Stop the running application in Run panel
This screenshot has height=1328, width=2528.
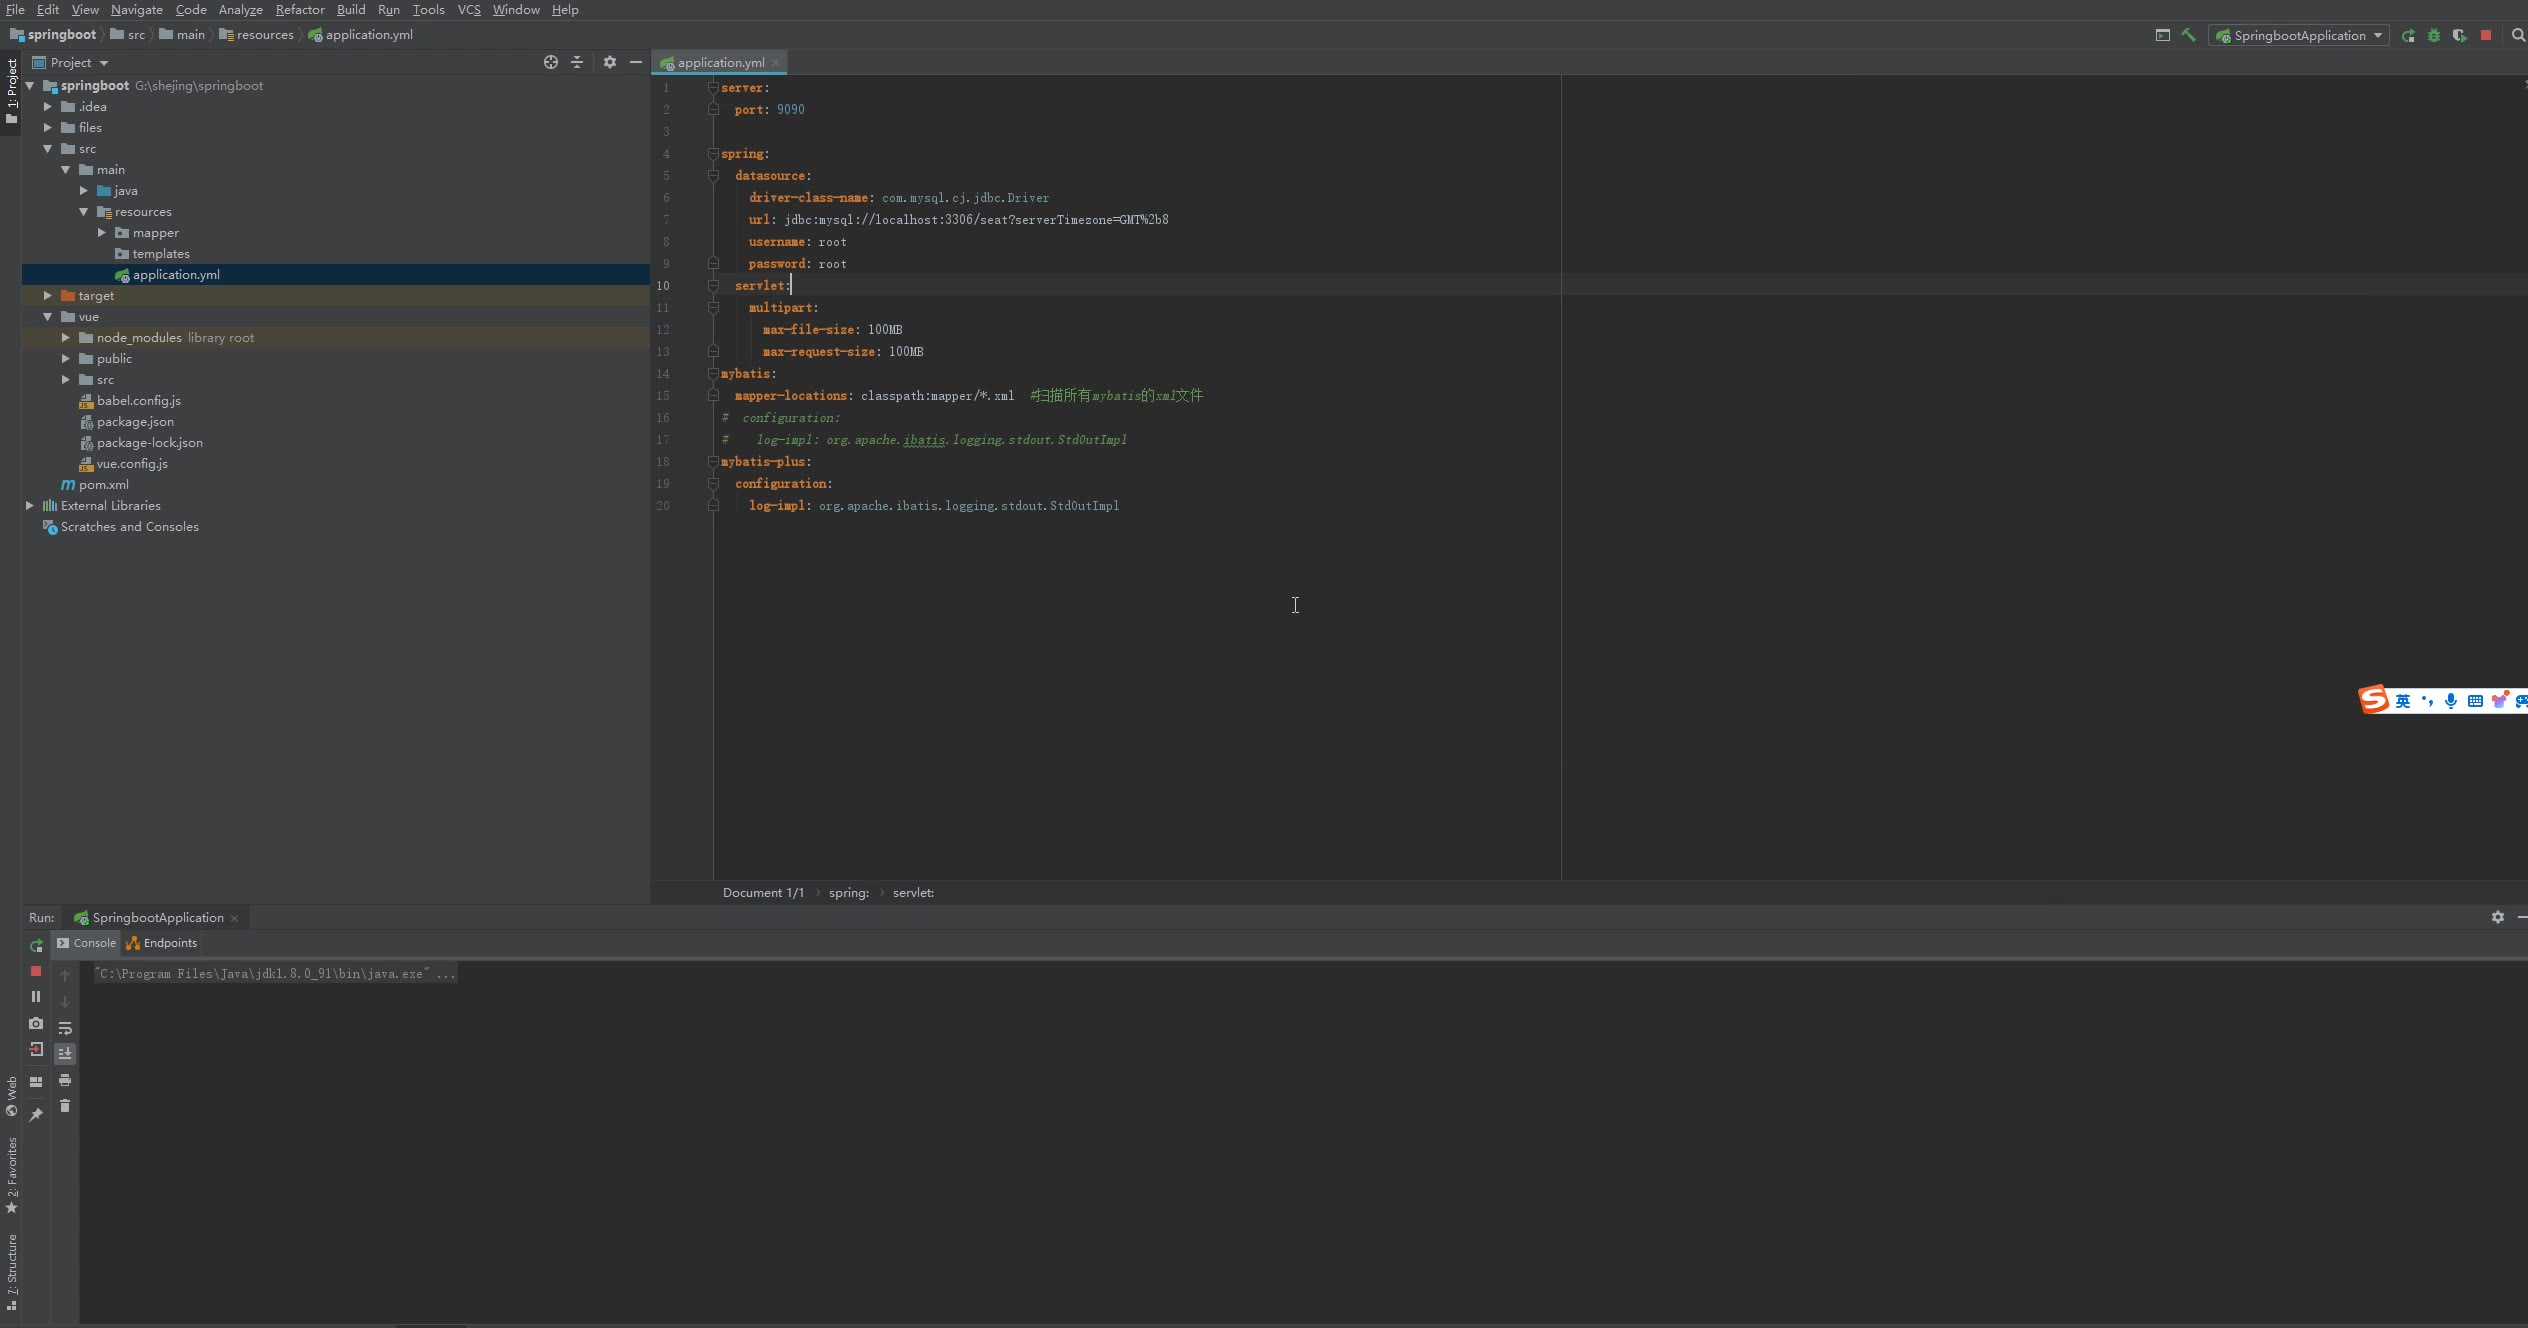pos(36,971)
